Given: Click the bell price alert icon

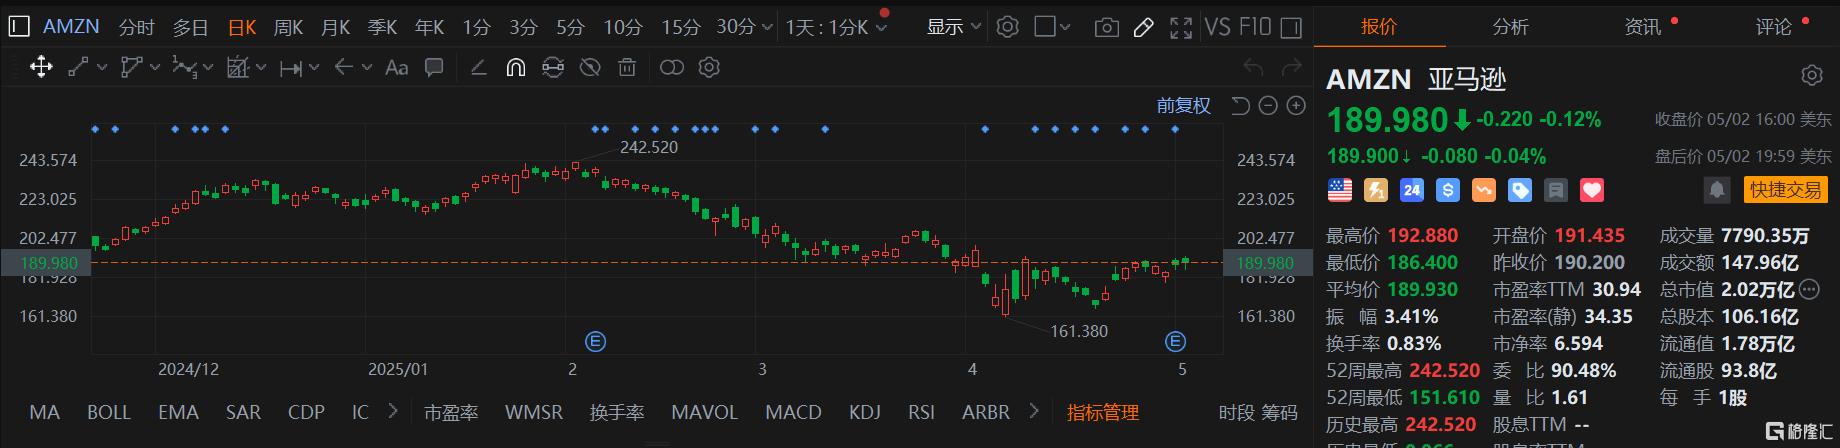Looking at the screenshot, I should [1717, 189].
